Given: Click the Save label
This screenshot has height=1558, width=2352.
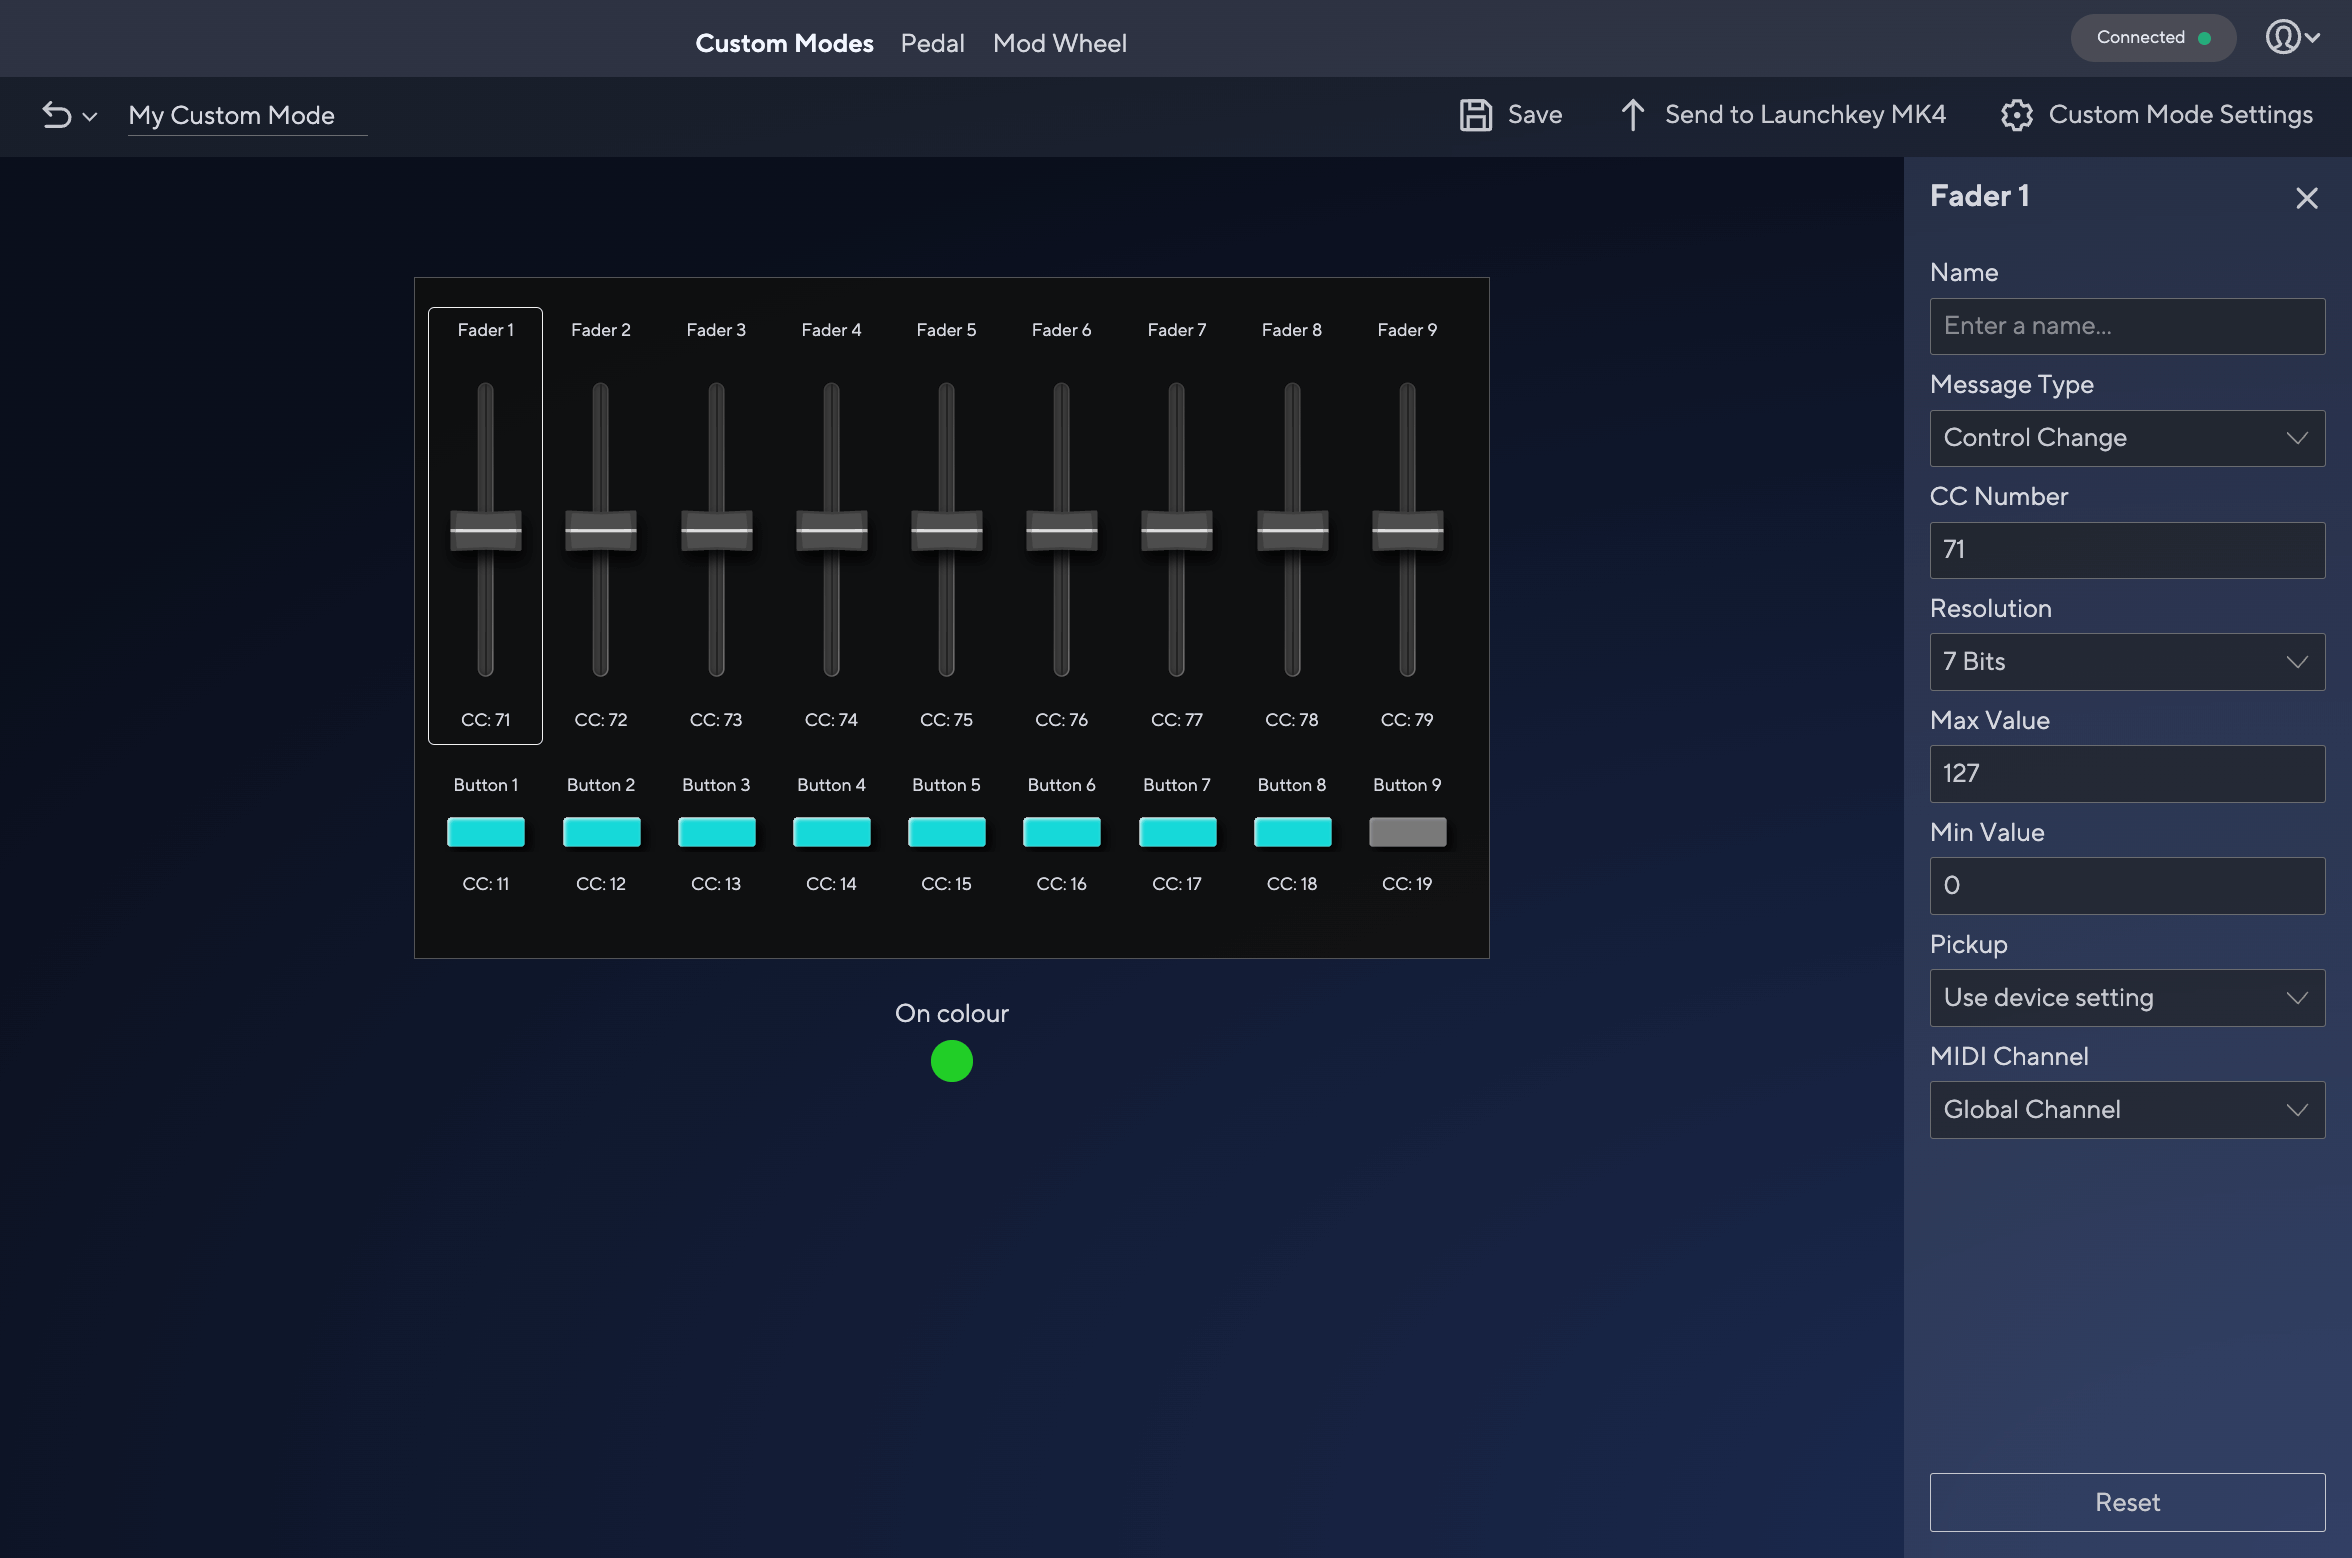Looking at the screenshot, I should tap(1534, 115).
